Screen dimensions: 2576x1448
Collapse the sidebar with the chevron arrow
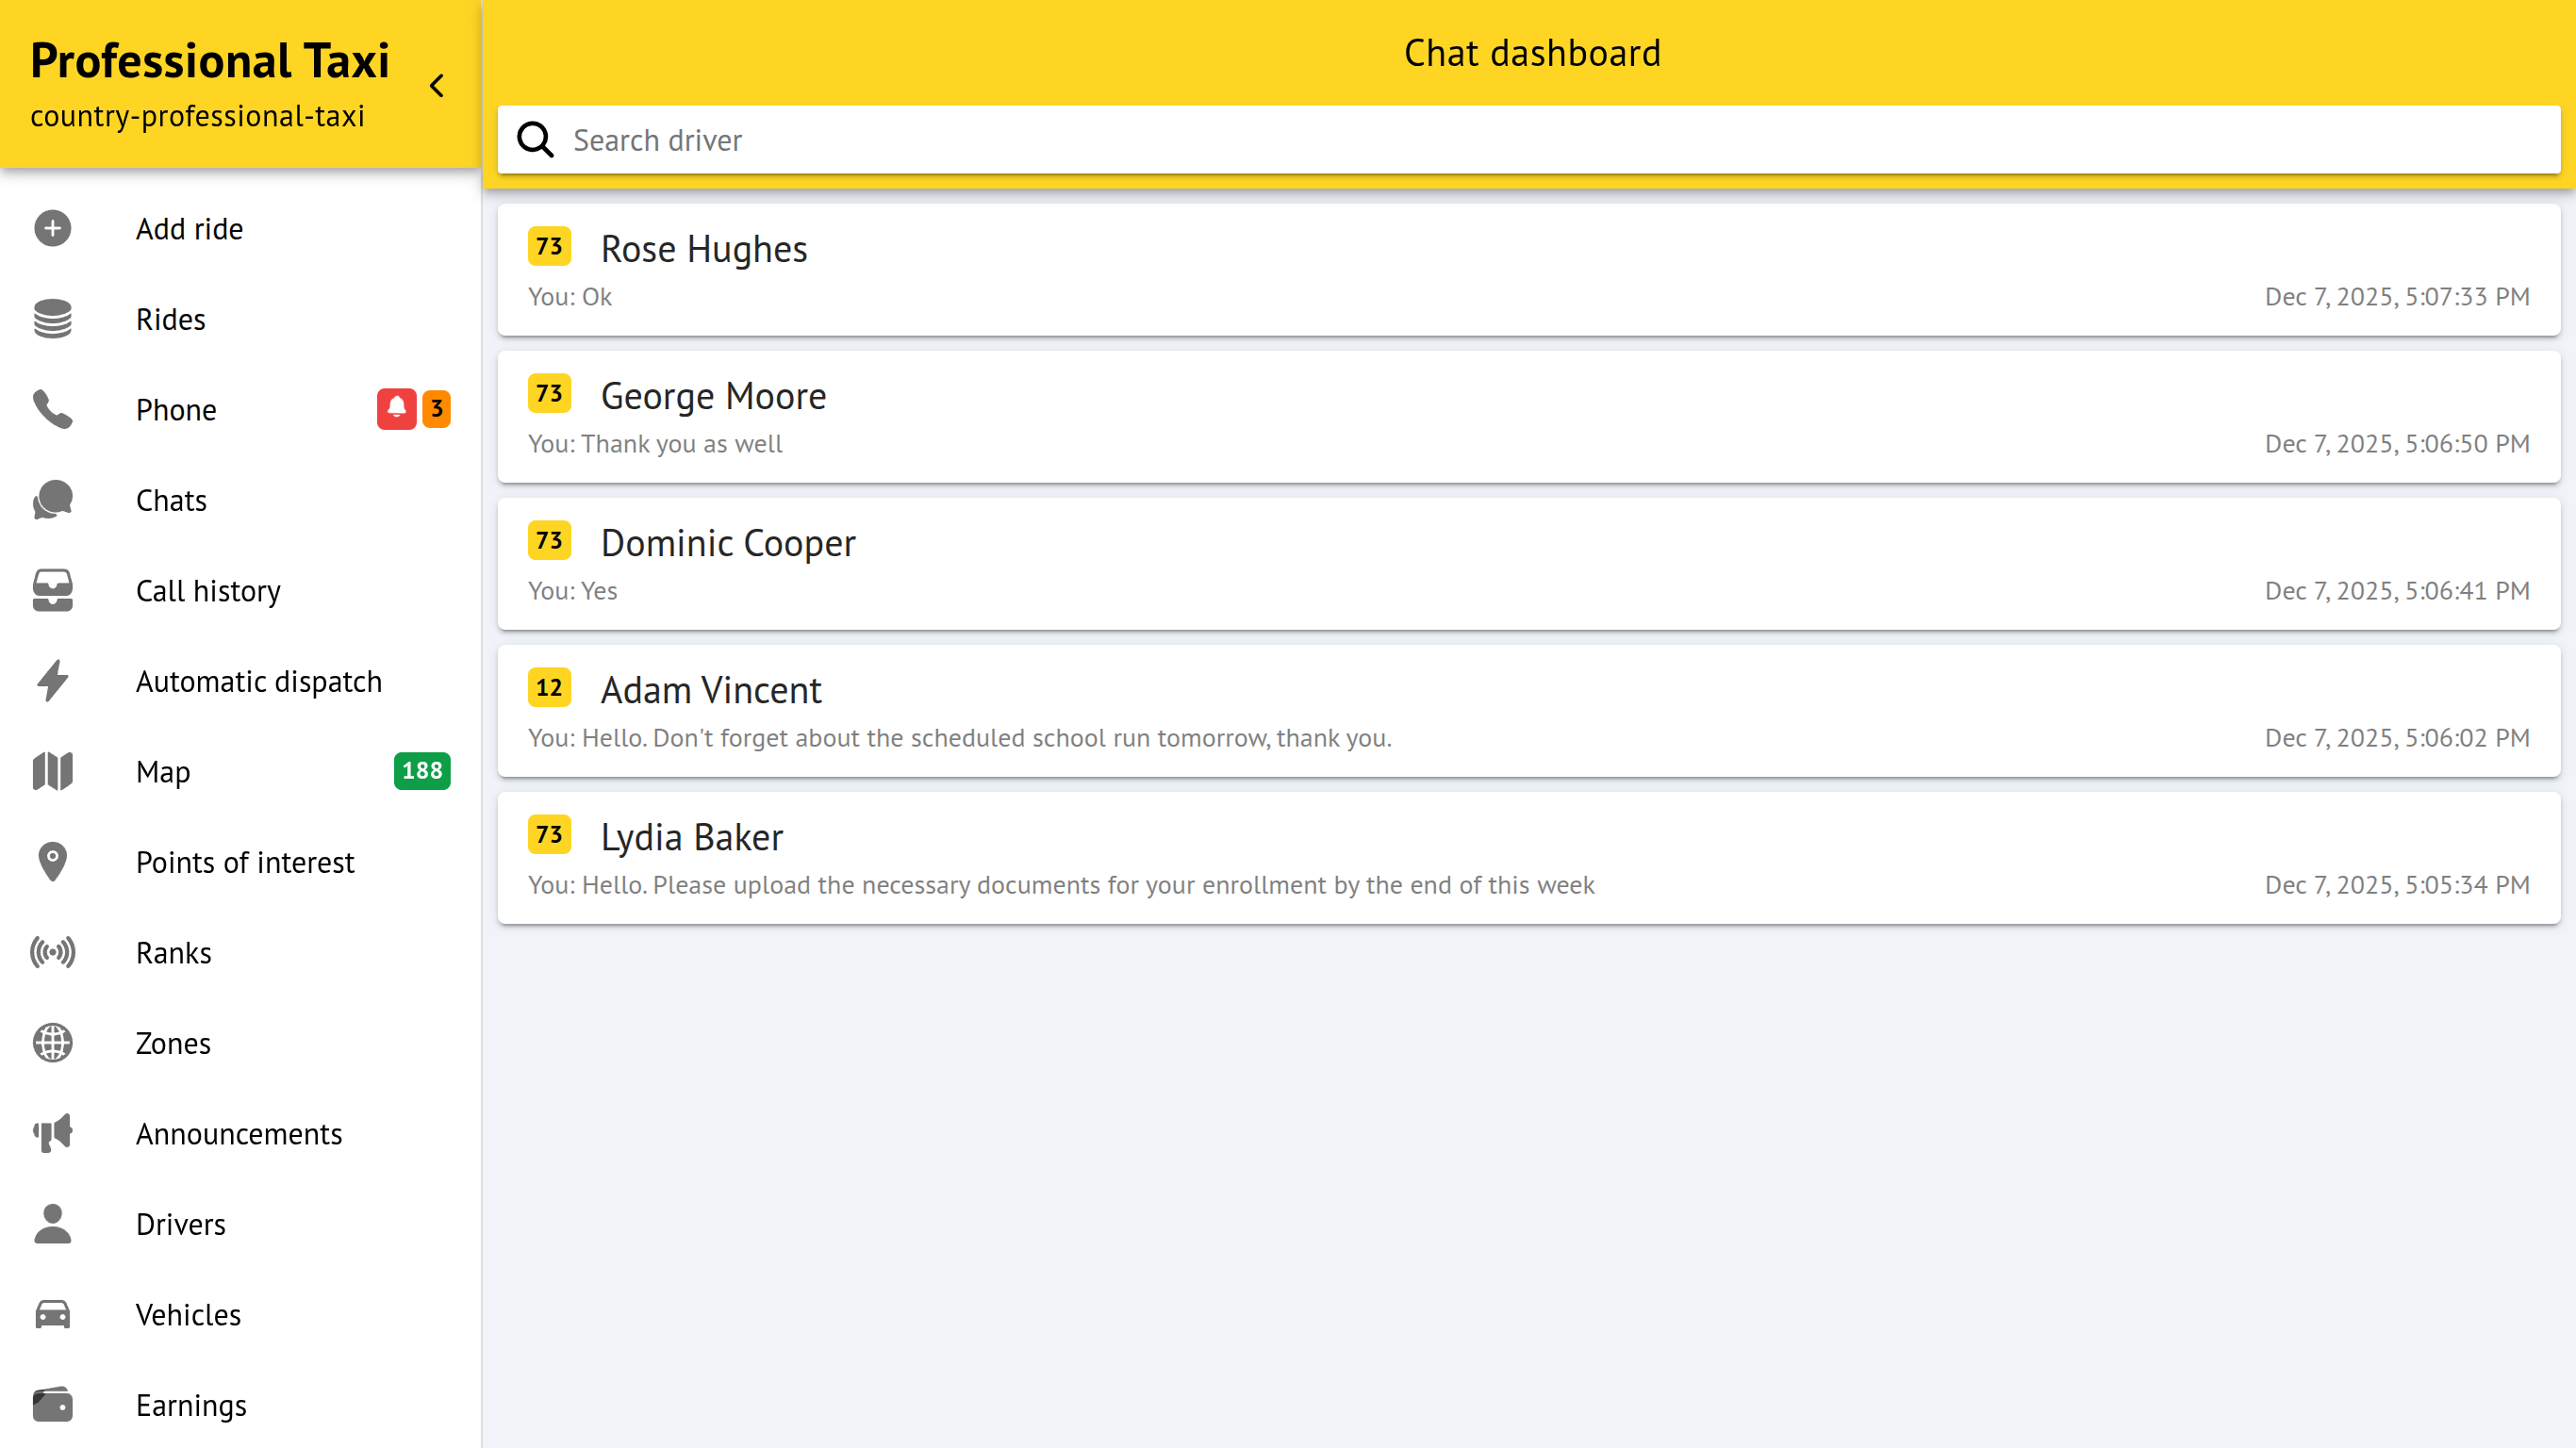click(x=437, y=86)
